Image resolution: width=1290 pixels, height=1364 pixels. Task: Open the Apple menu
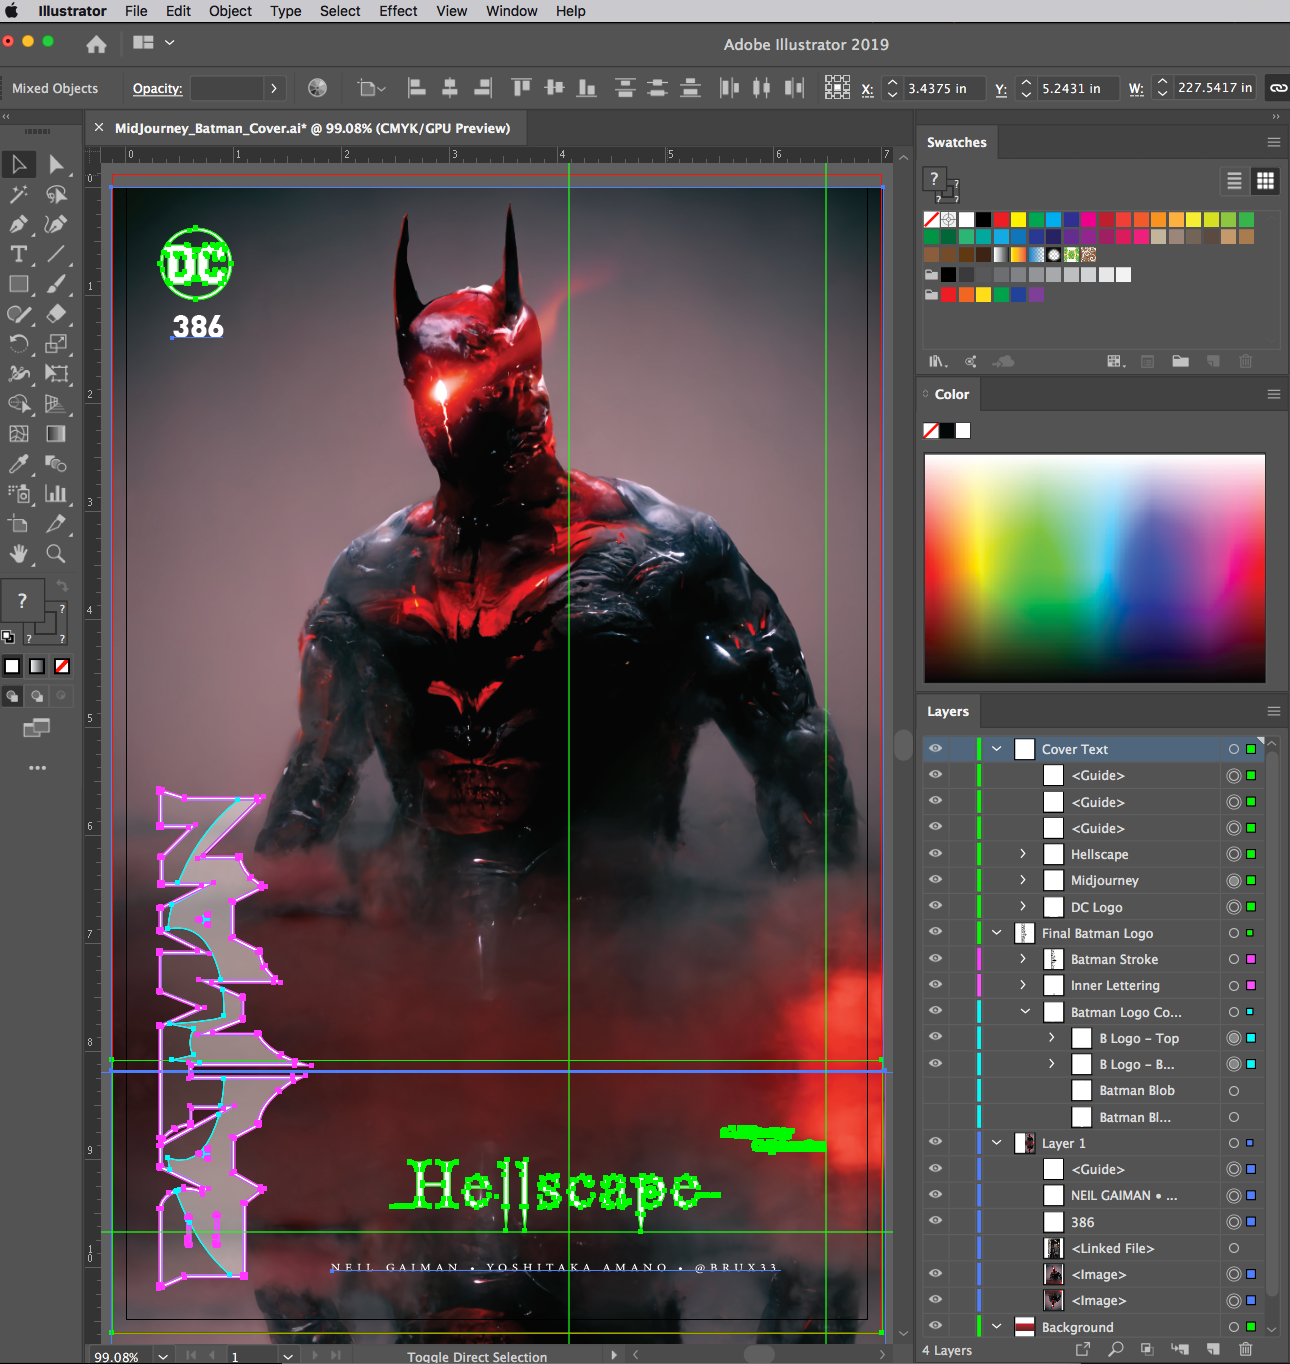[12, 11]
